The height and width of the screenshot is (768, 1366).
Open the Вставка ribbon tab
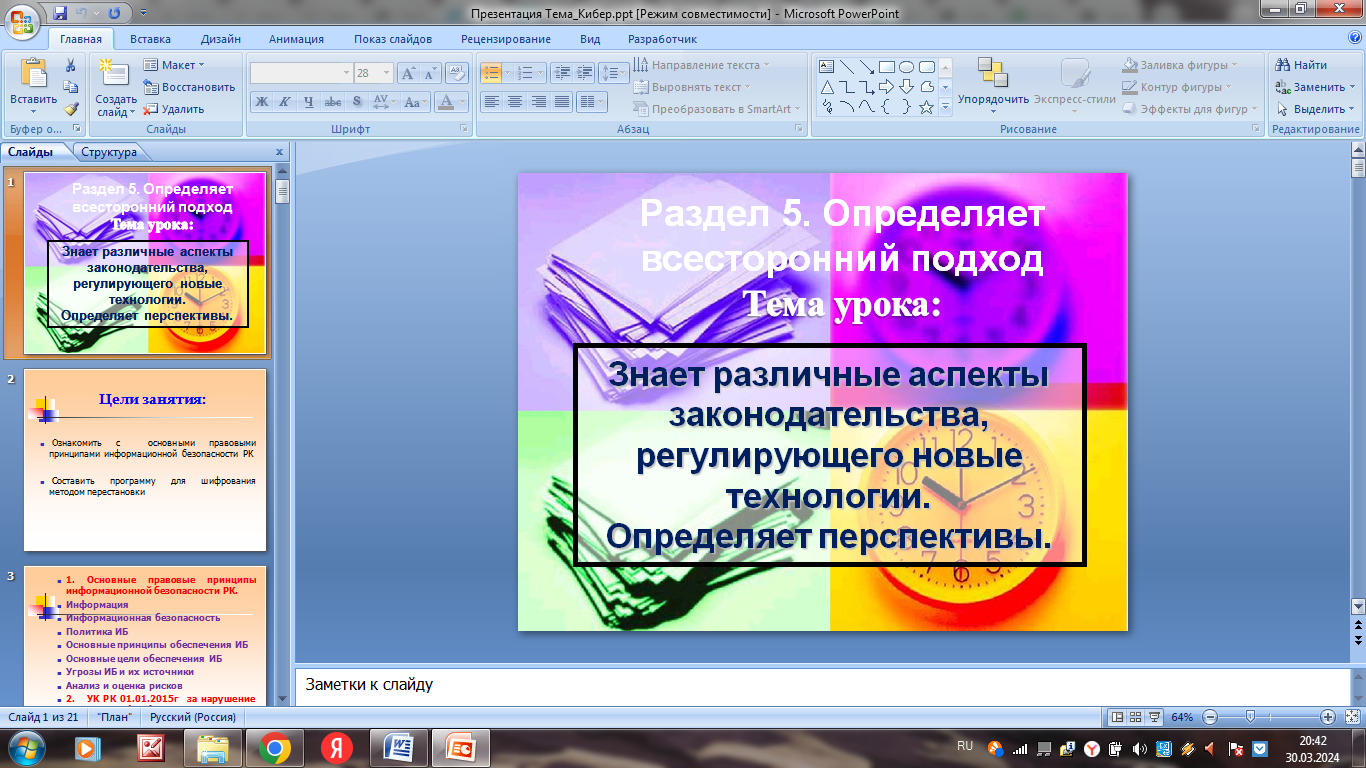(x=150, y=39)
